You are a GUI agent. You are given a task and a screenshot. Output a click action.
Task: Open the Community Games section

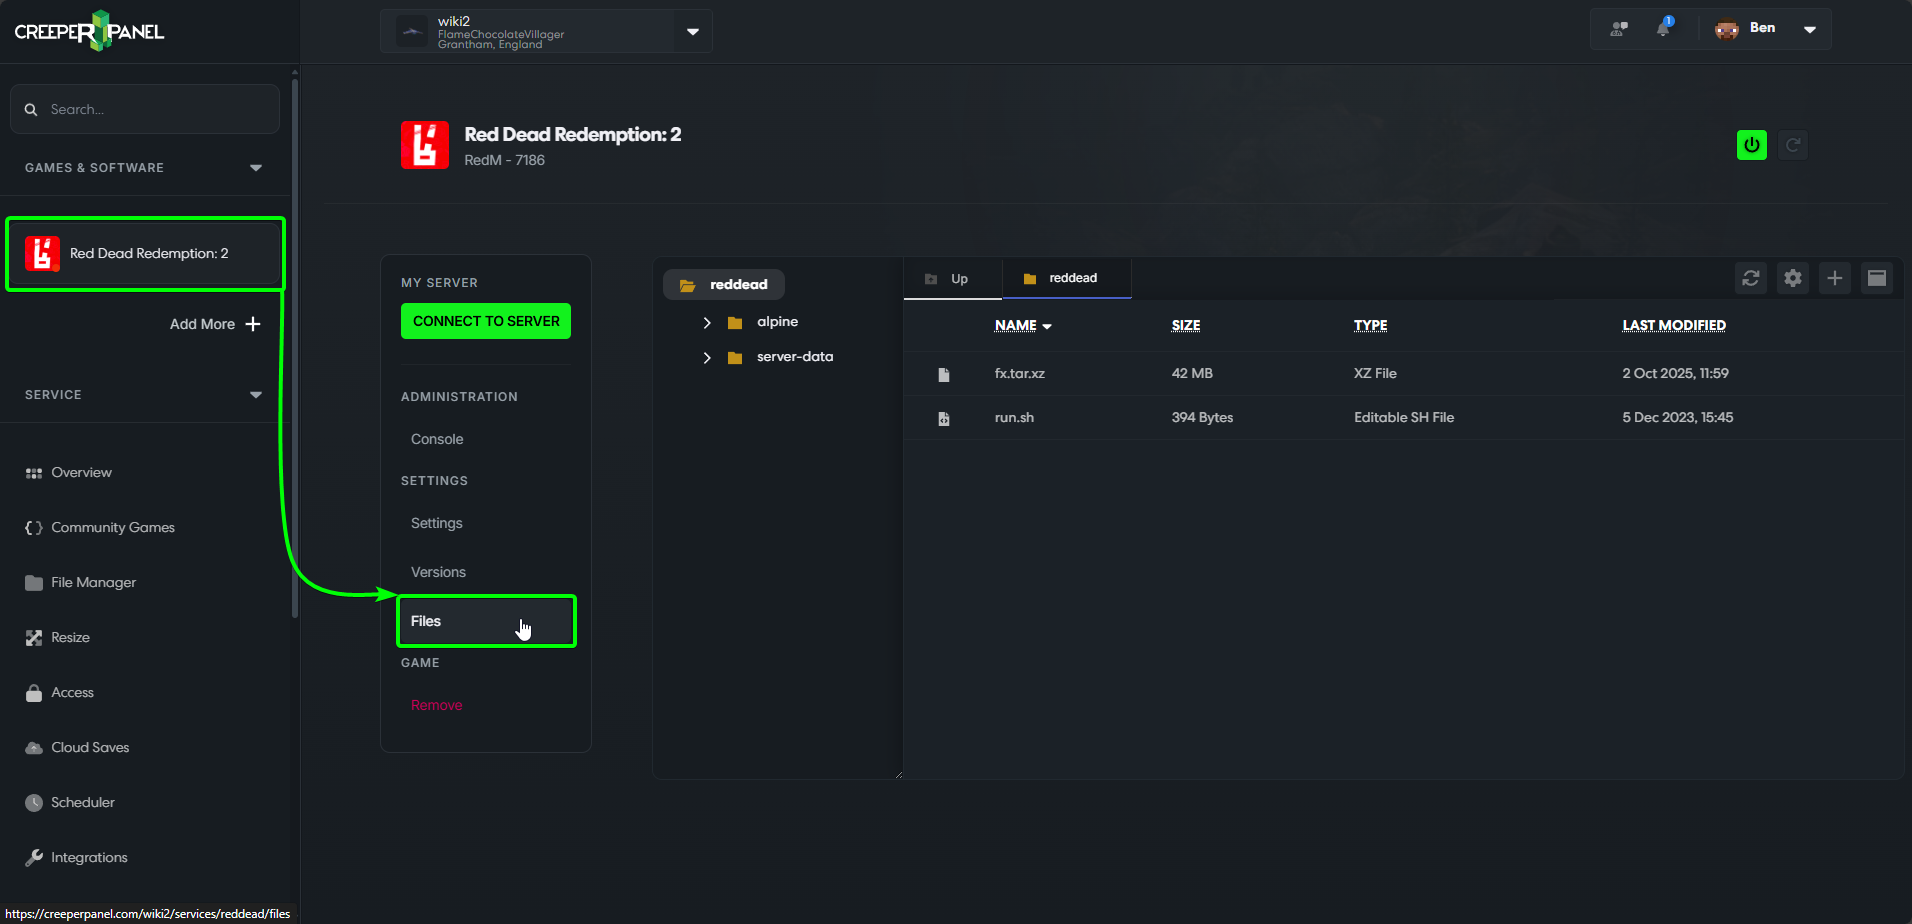[x=113, y=527]
